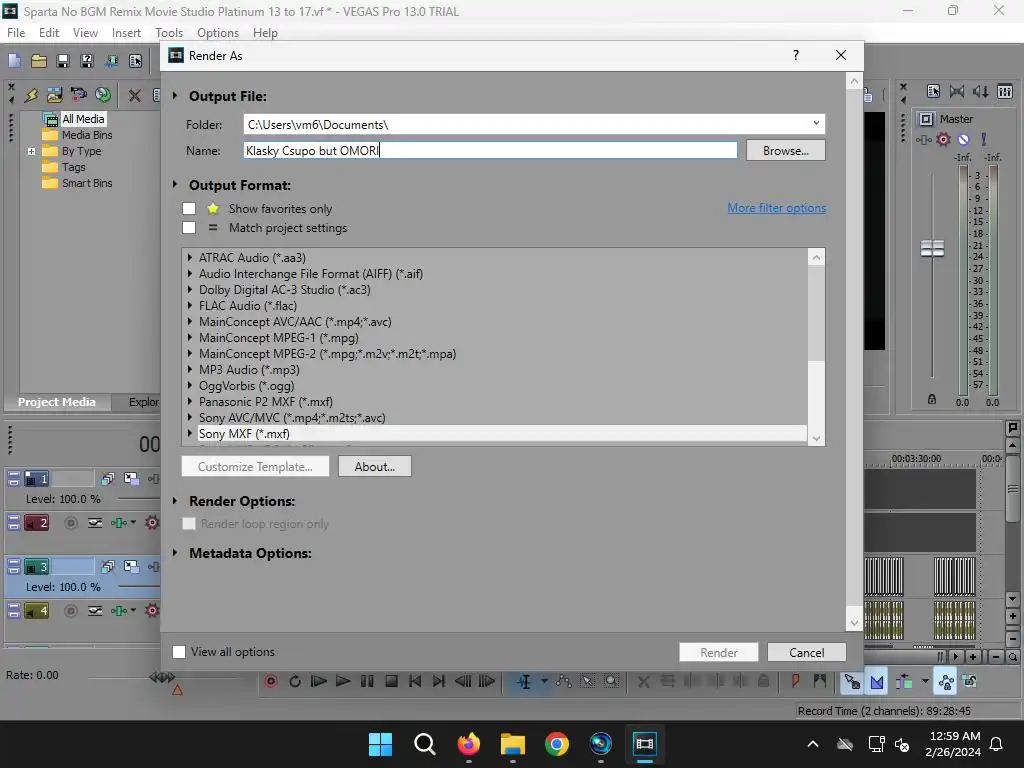Click the Open project folder icon

coord(39,61)
